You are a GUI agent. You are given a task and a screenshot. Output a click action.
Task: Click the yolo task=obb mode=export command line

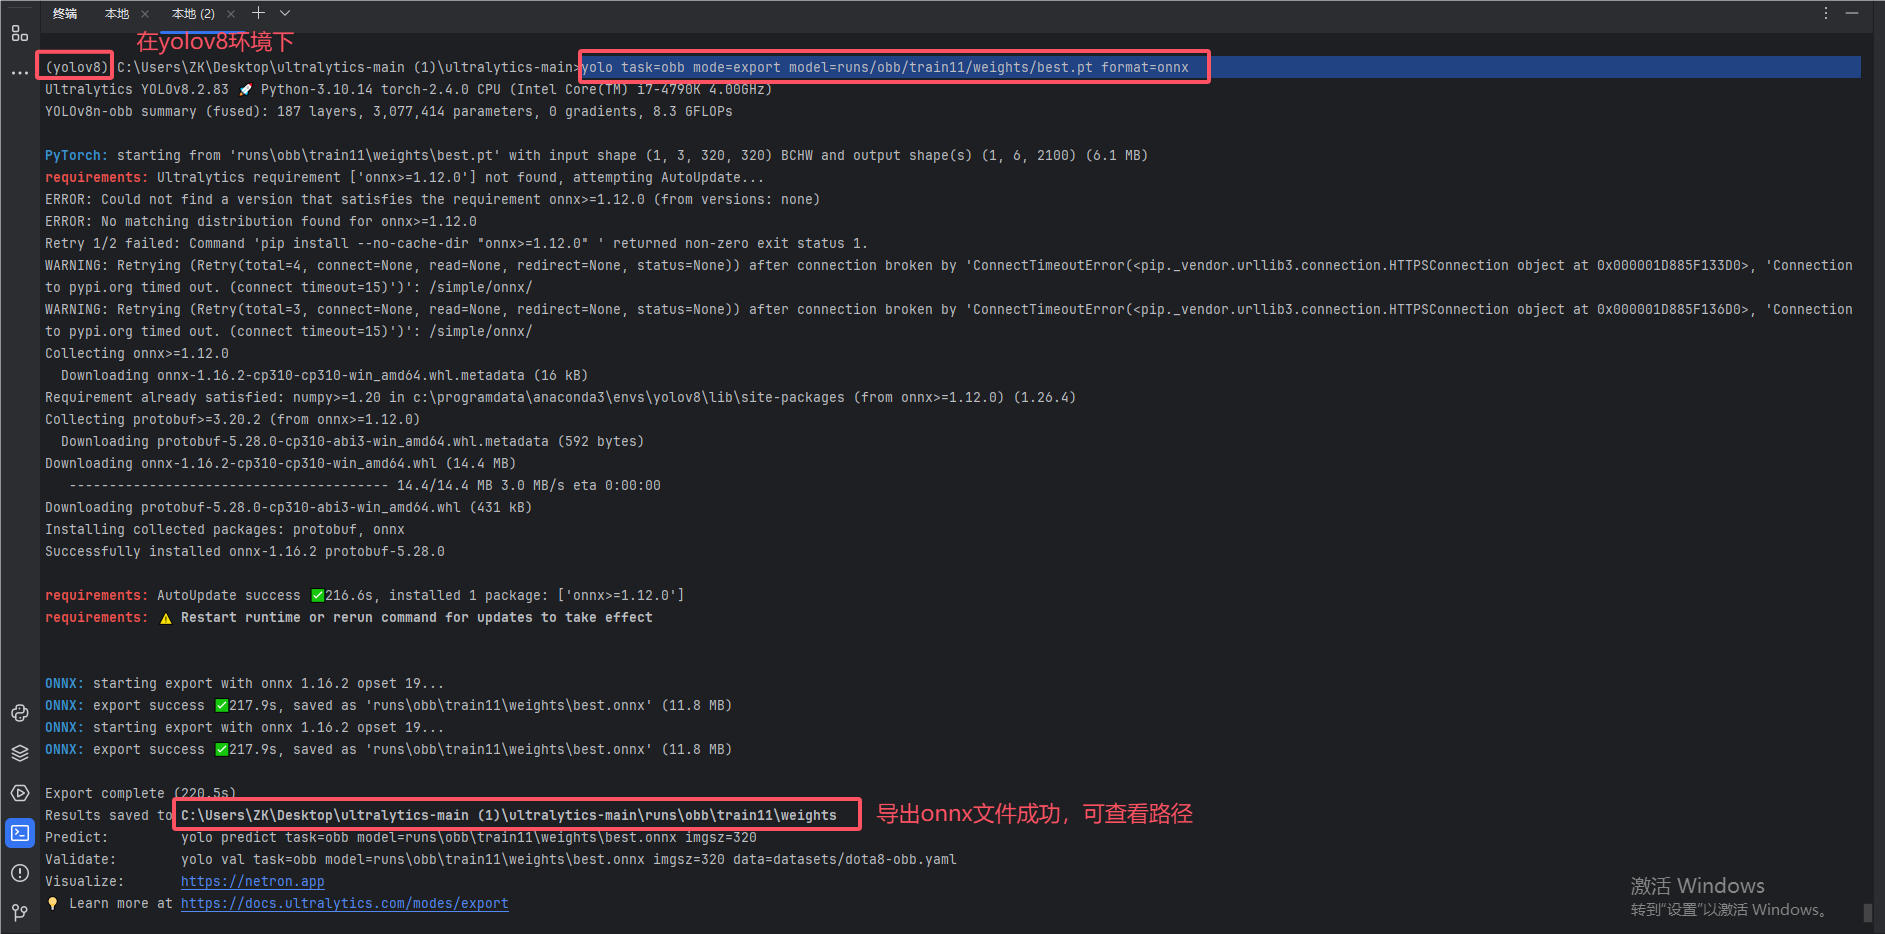(885, 67)
